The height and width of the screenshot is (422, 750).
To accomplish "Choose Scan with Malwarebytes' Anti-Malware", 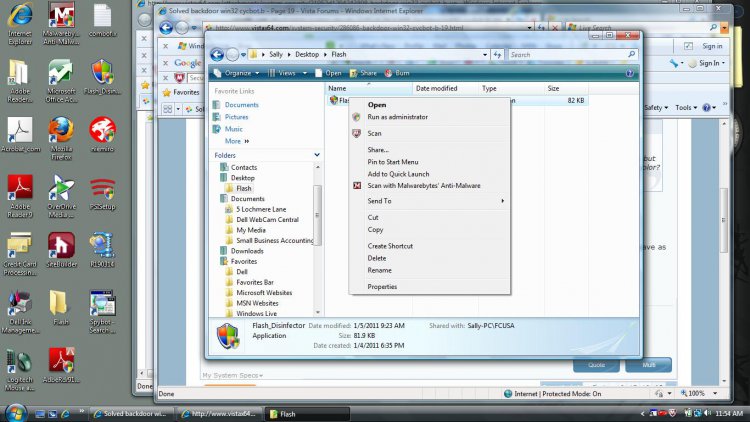I will tap(423, 185).
